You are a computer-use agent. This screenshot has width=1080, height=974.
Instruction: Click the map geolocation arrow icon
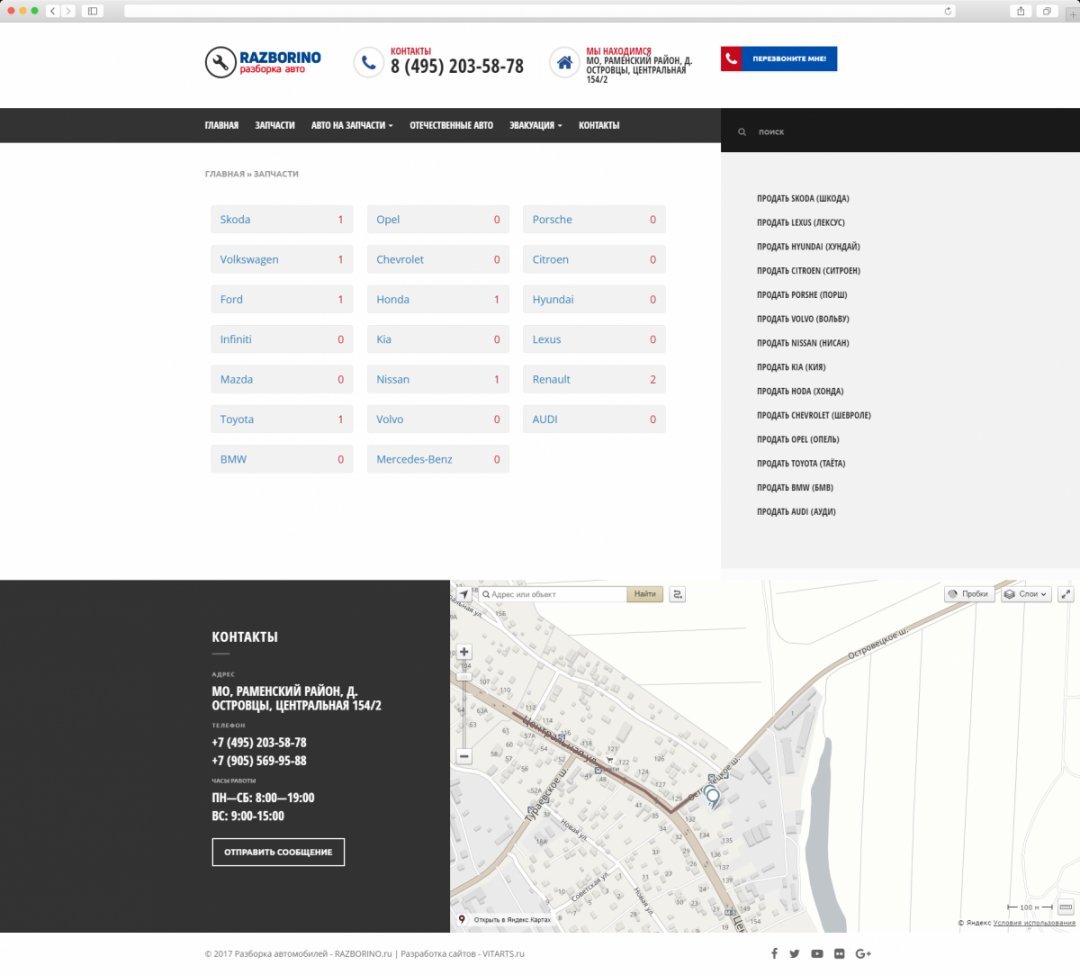(464, 594)
